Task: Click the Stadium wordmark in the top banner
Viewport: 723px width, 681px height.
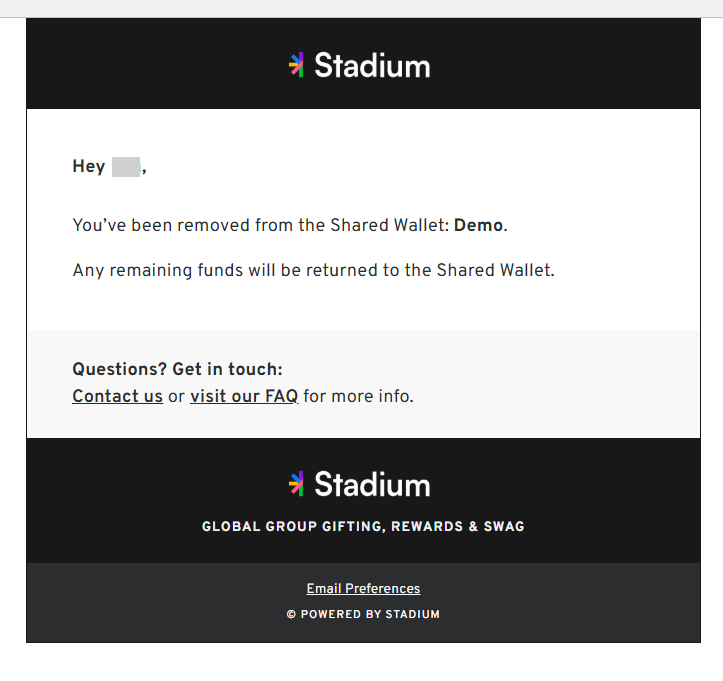Action: click(372, 65)
